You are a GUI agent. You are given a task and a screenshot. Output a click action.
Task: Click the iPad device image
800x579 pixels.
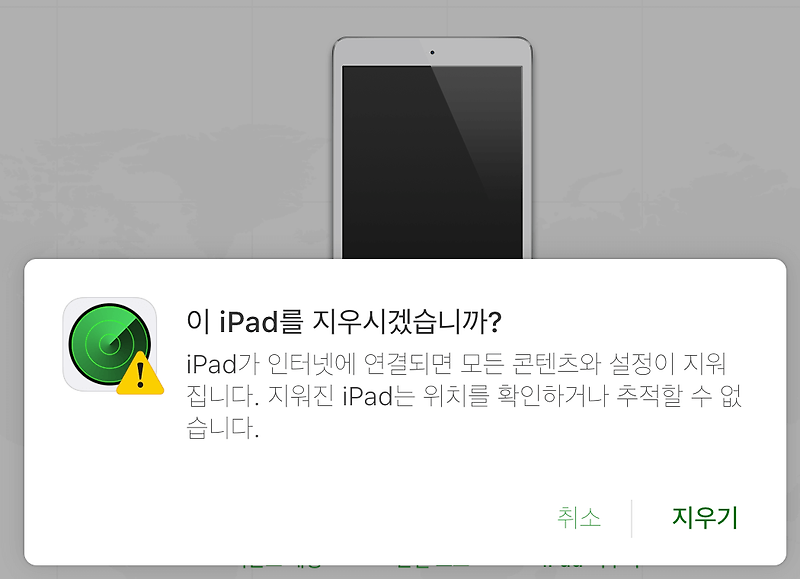coord(432,147)
